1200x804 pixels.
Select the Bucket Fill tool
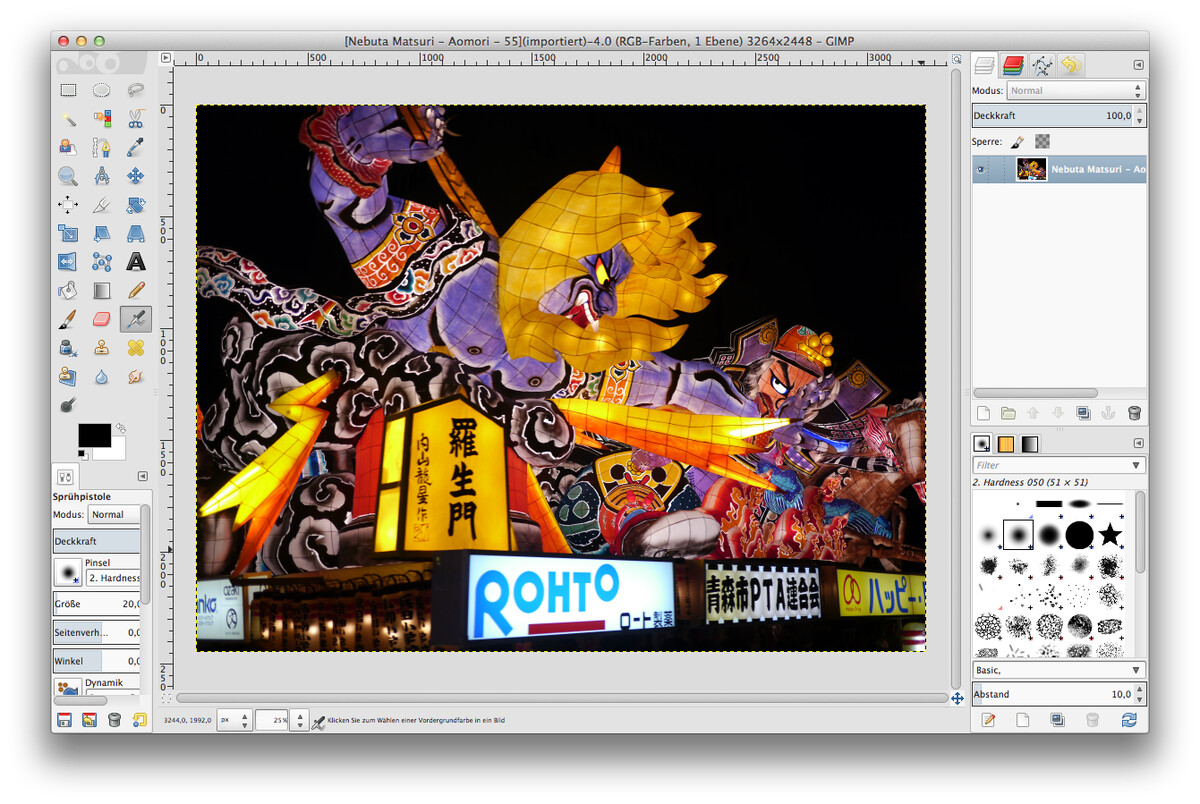pyautogui.click(x=68, y=290)
